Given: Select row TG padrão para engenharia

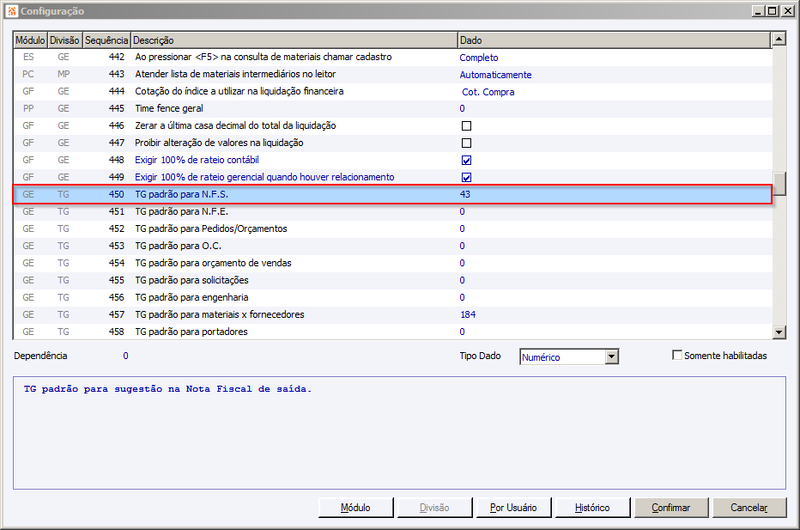Looking at the screenshot, I should click(392, 297).
